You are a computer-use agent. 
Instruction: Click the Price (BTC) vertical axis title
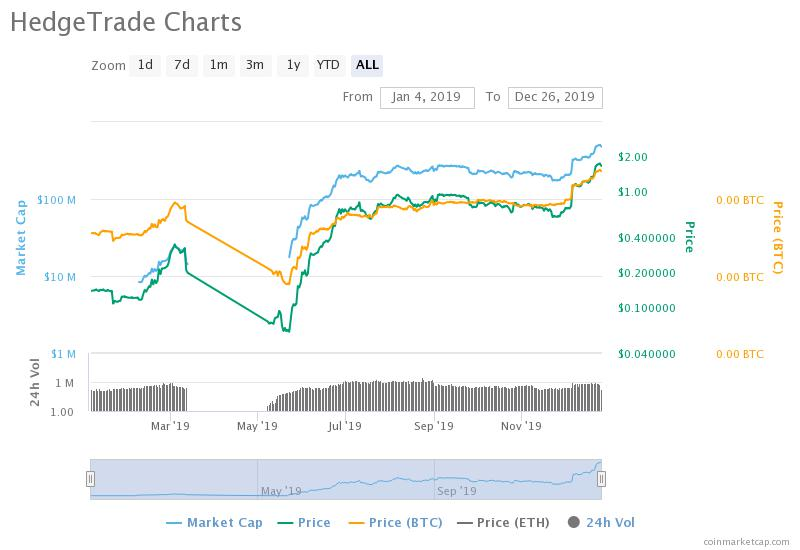tap(778, 238)
